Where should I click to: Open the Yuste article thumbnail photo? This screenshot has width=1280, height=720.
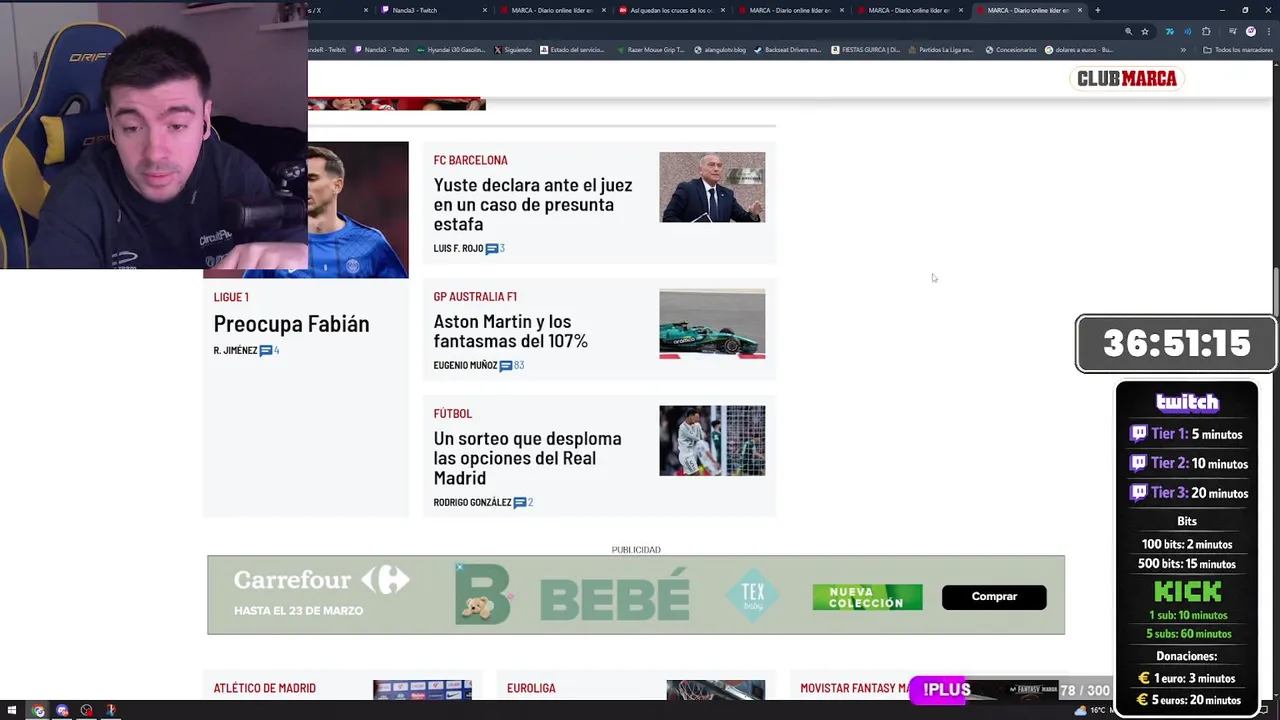click(712, 187)
